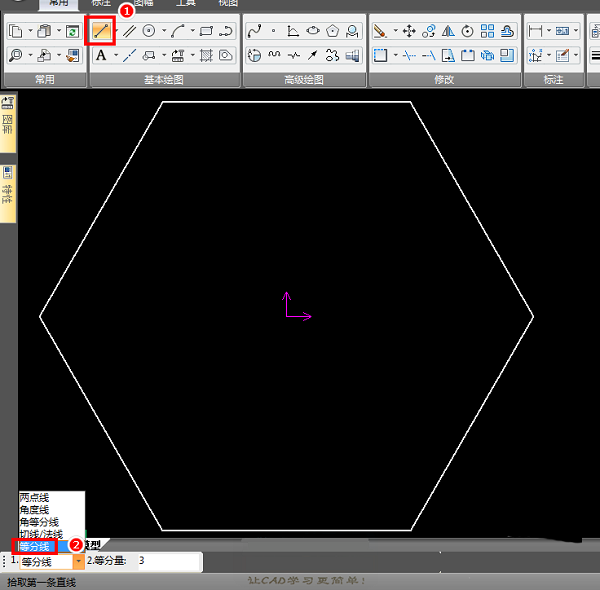600x590 pixels.
Task: Pick 角等分线 from the line type list
Action: coord(39,522)
